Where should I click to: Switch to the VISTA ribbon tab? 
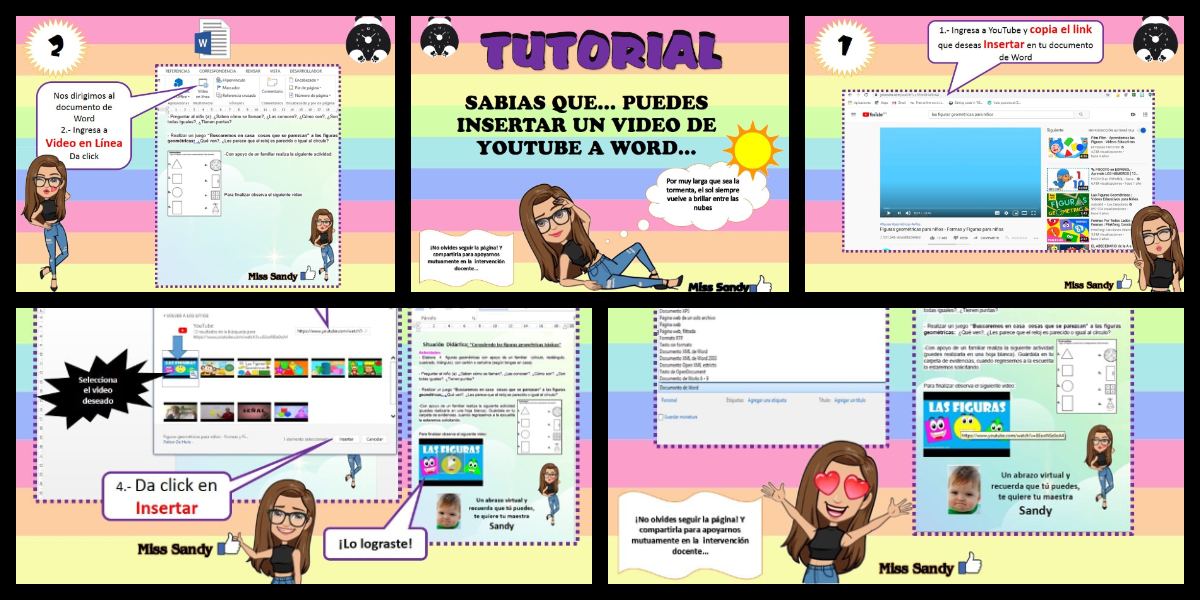pos(273,72)
